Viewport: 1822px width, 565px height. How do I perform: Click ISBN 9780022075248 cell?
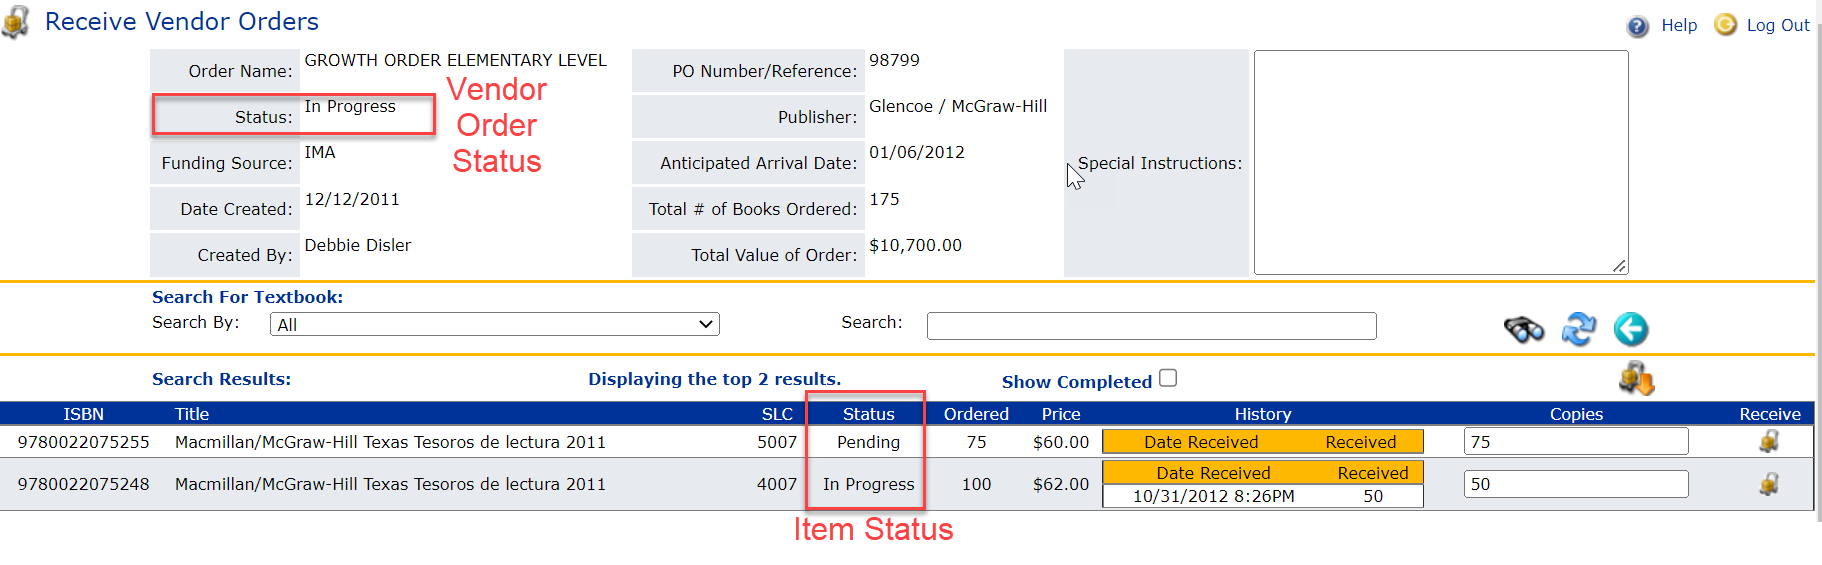tap(84, 484)
